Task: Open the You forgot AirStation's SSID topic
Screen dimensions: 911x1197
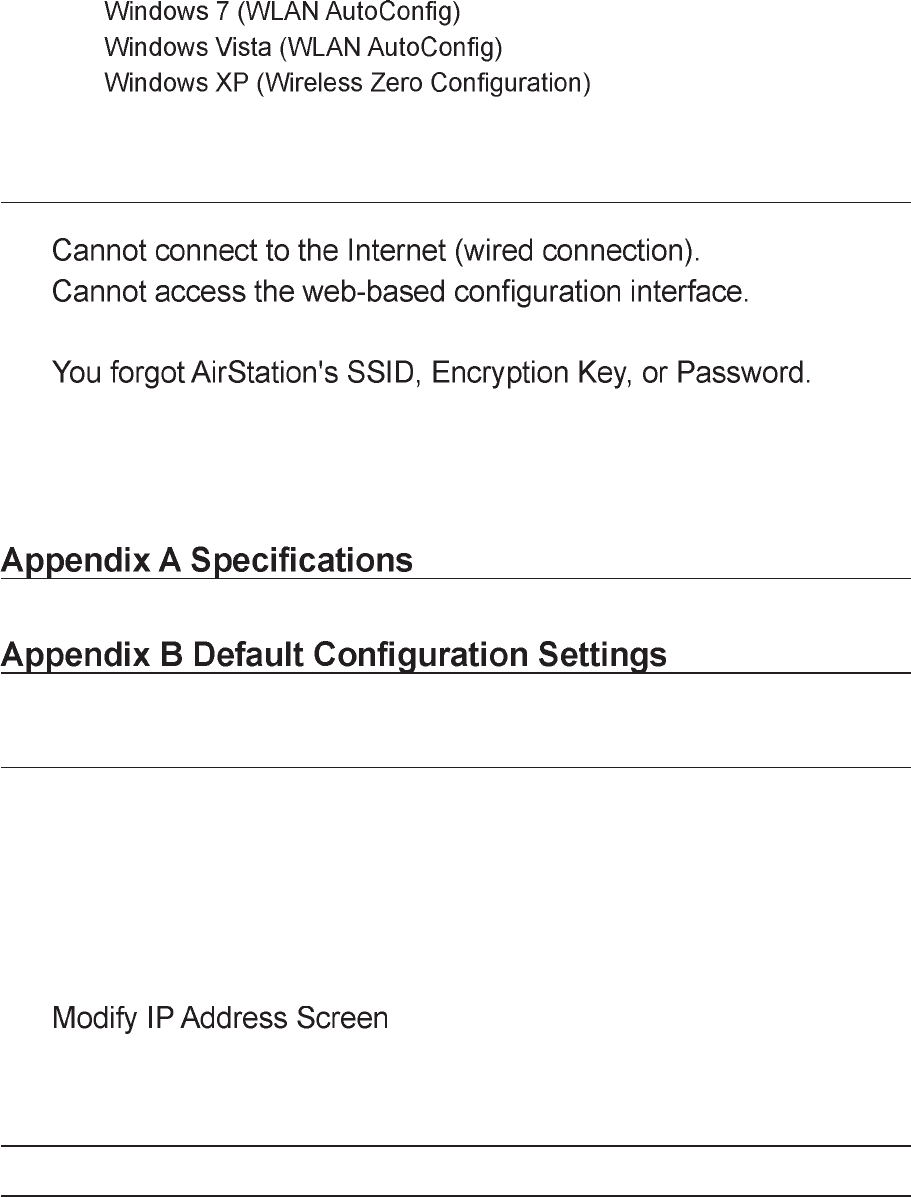Action: 431,373
